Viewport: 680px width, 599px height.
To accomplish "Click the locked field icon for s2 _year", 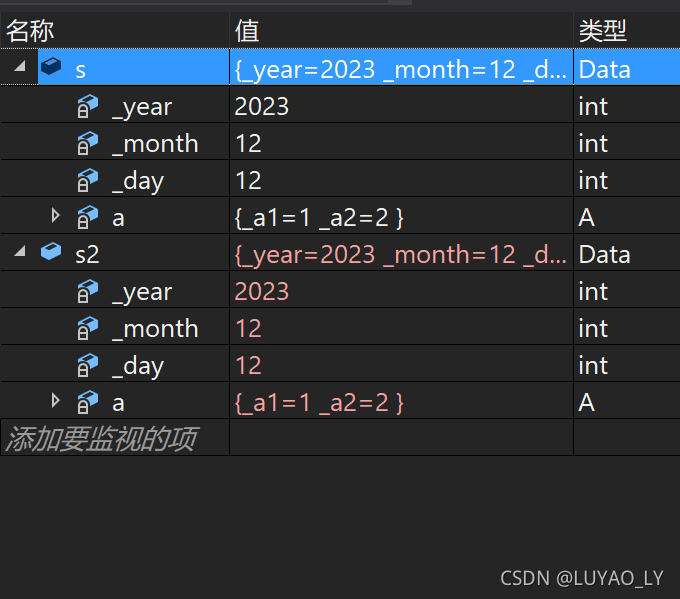I will click(88, 291).
